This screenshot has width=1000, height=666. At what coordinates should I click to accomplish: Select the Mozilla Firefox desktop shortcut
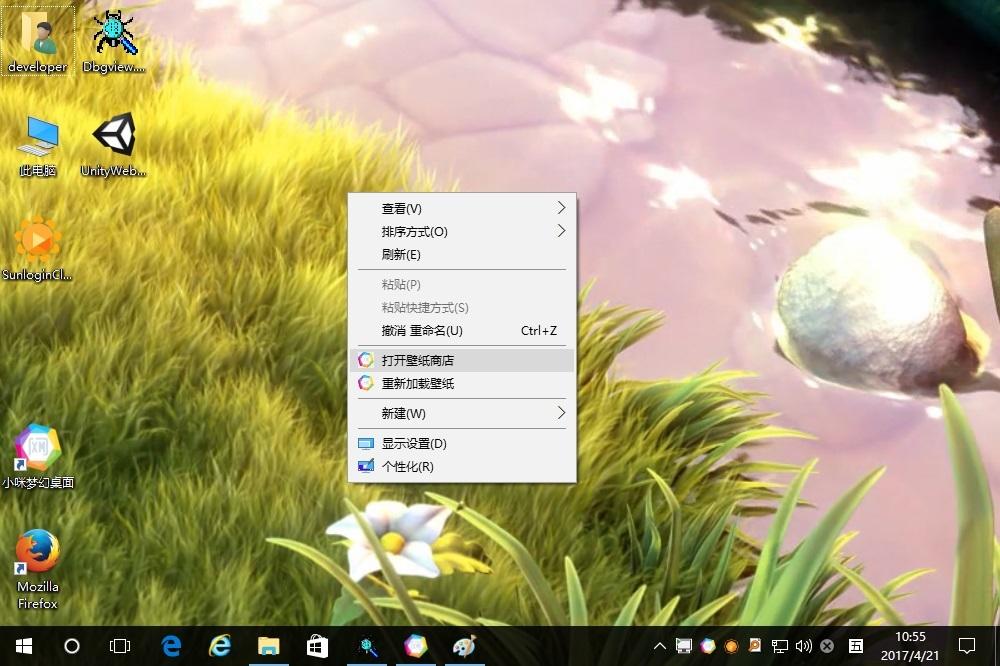38,569
